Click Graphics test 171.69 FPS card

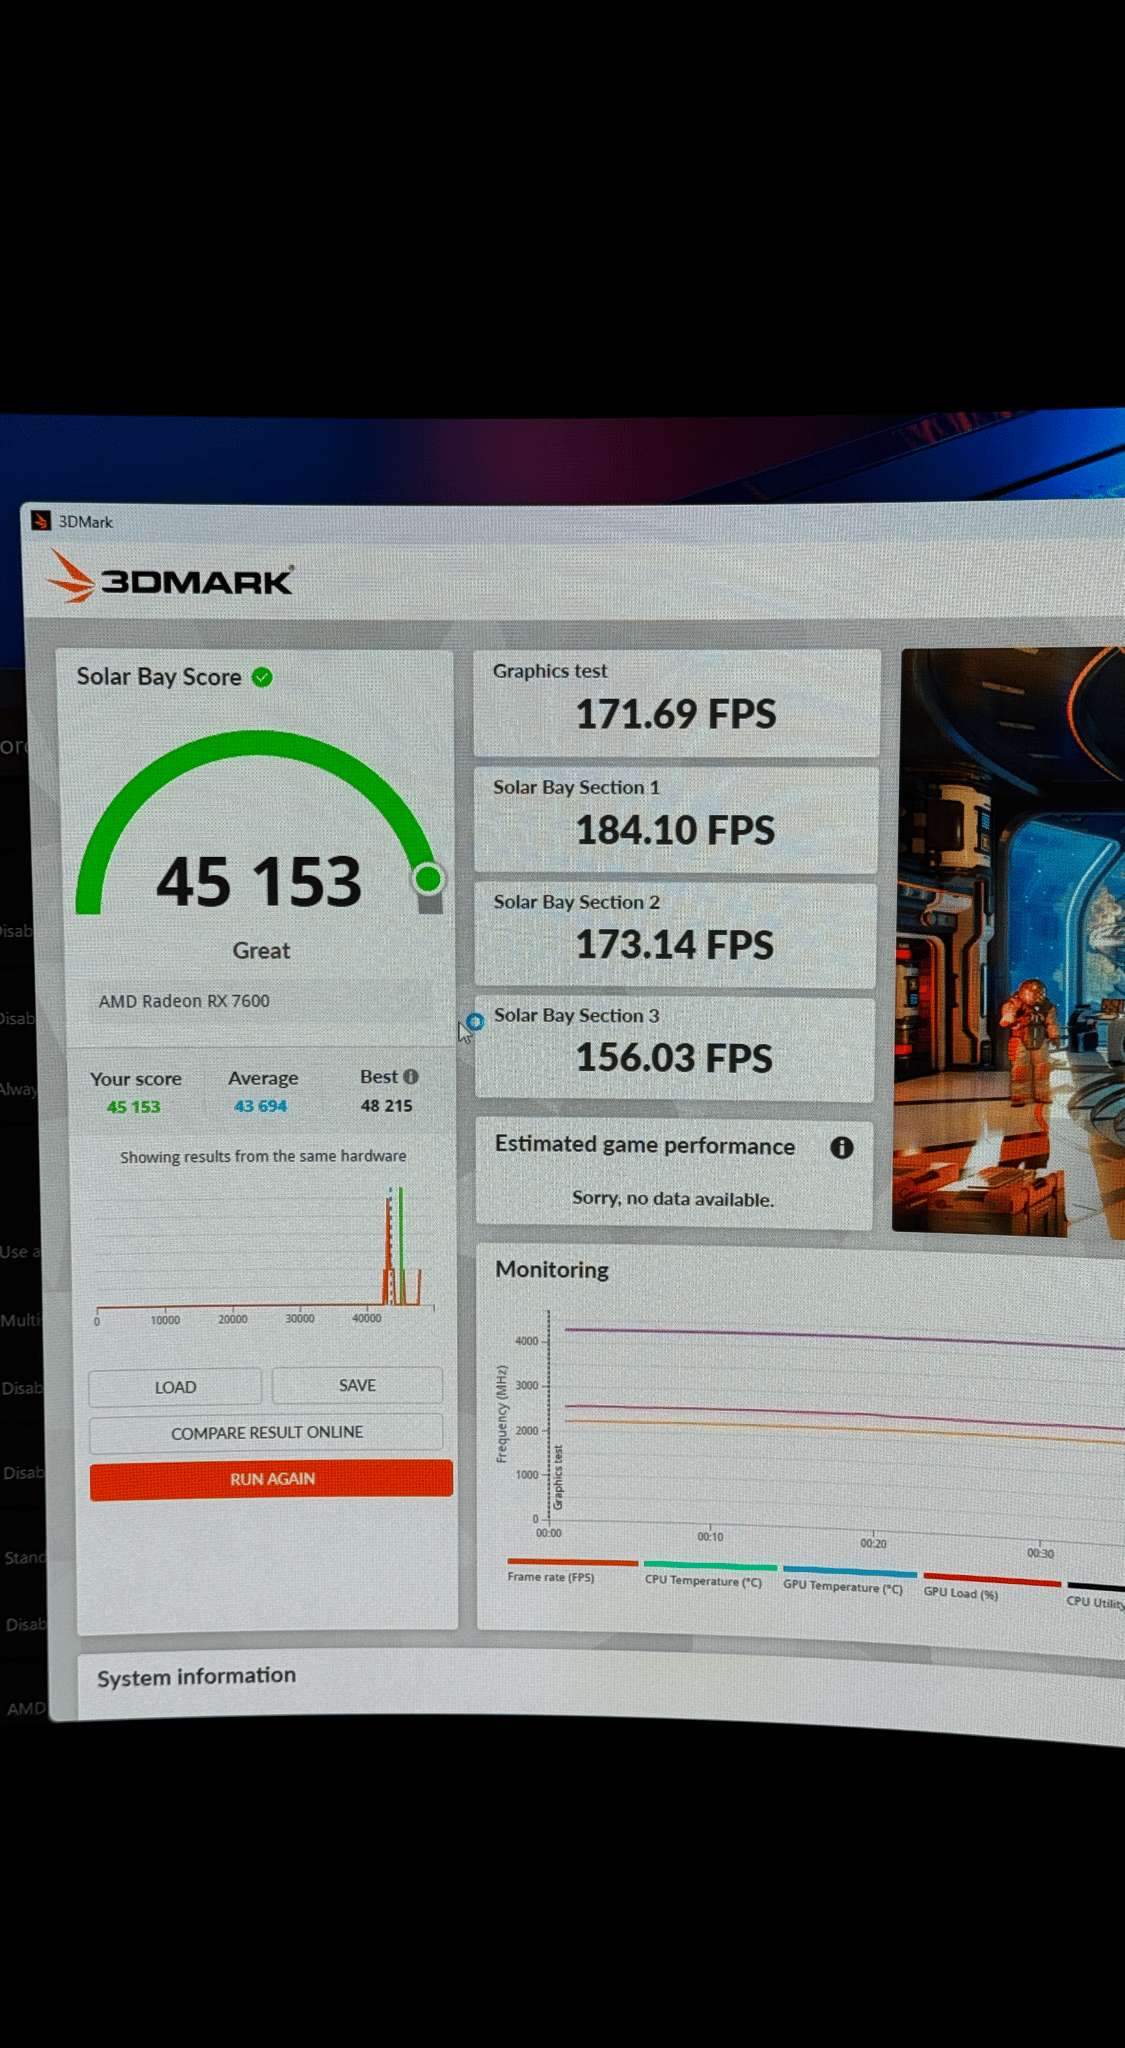pos(677,703)
